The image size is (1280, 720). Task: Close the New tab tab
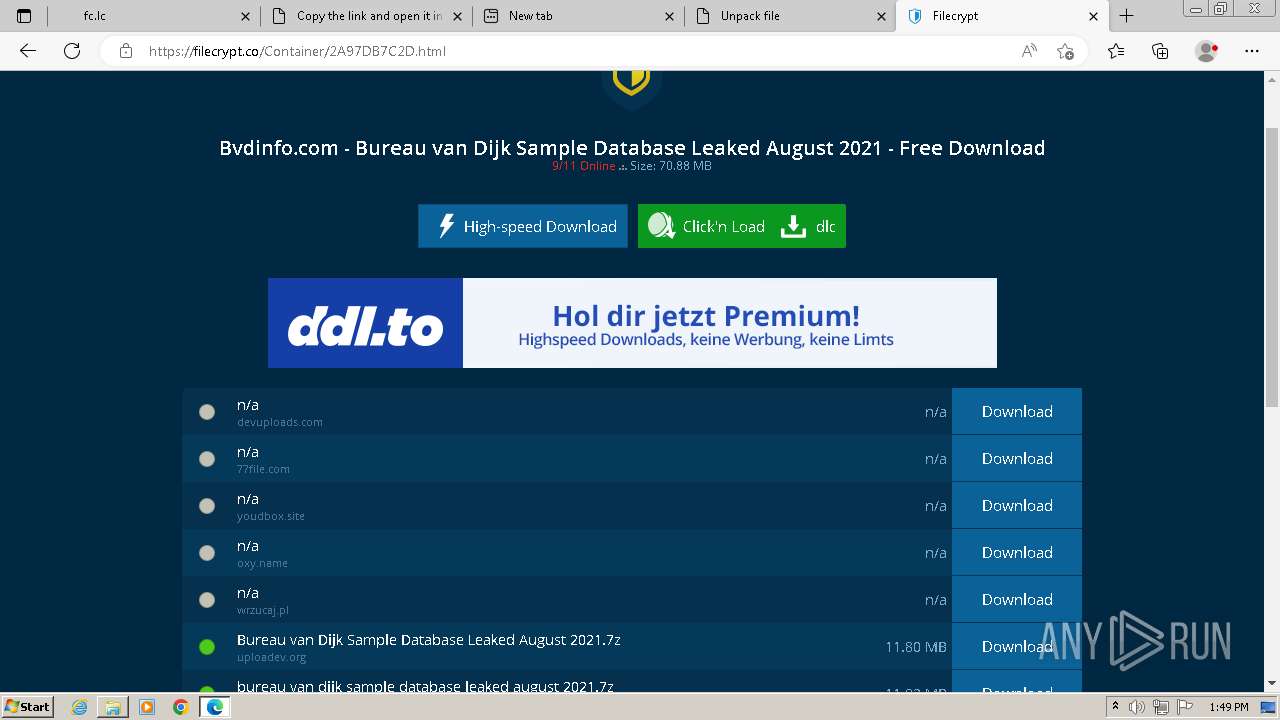click(670, 16)
